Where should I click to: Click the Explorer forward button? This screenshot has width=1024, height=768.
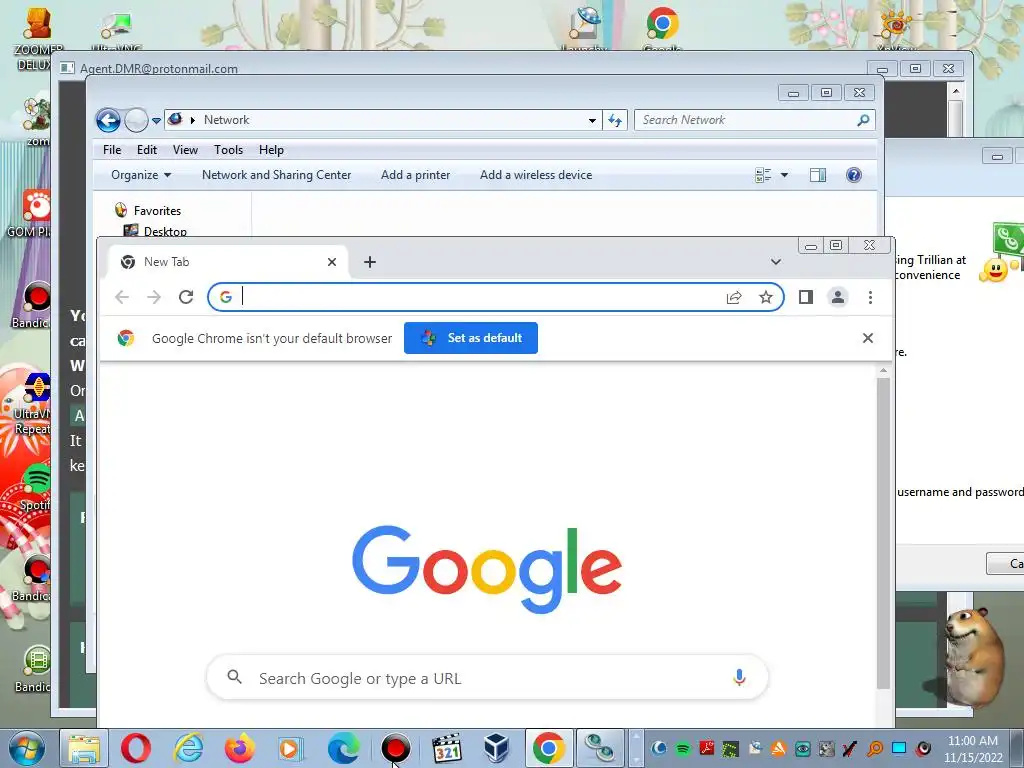136,120
